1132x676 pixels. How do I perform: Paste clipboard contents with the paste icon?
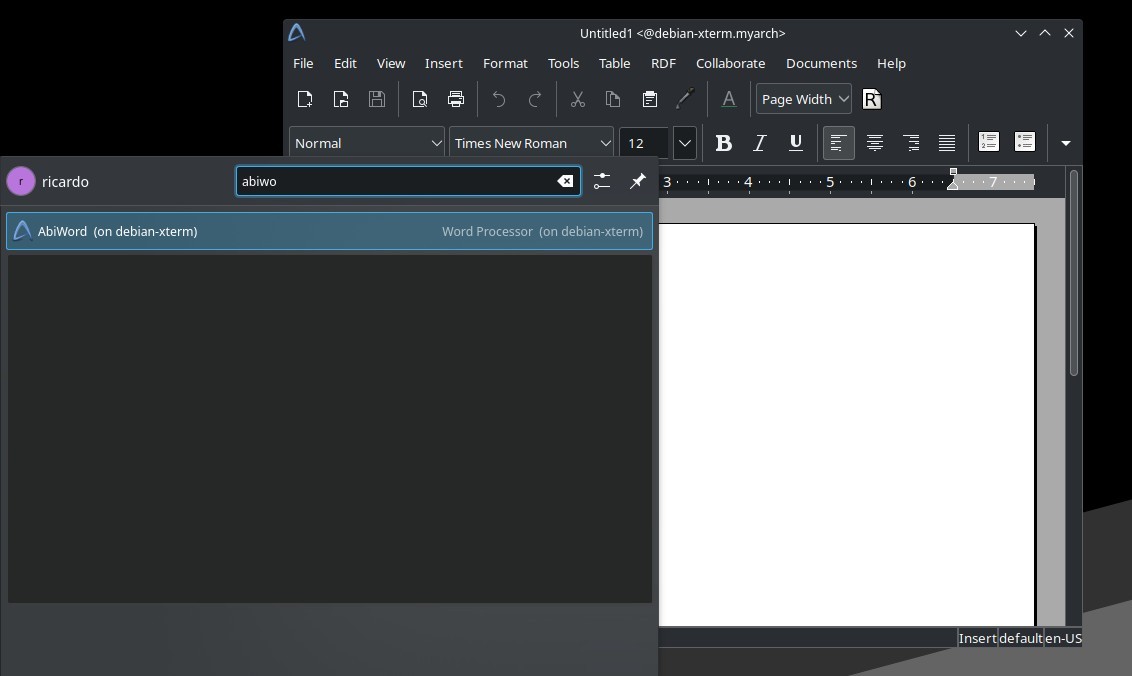click(x=650, y=99)
